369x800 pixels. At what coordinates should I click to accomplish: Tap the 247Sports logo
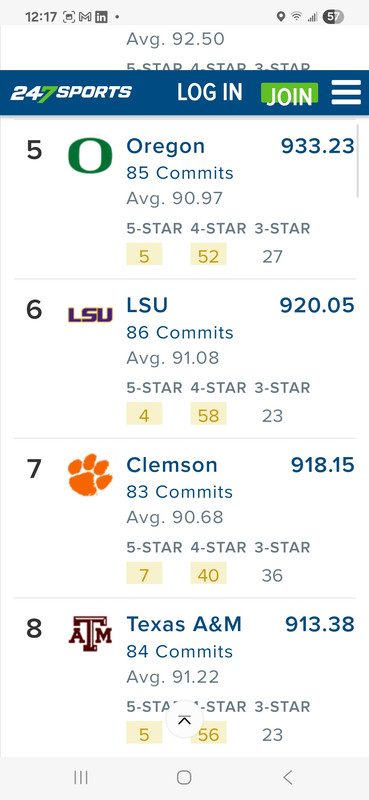pyautogui.click(x=71, y=93)
